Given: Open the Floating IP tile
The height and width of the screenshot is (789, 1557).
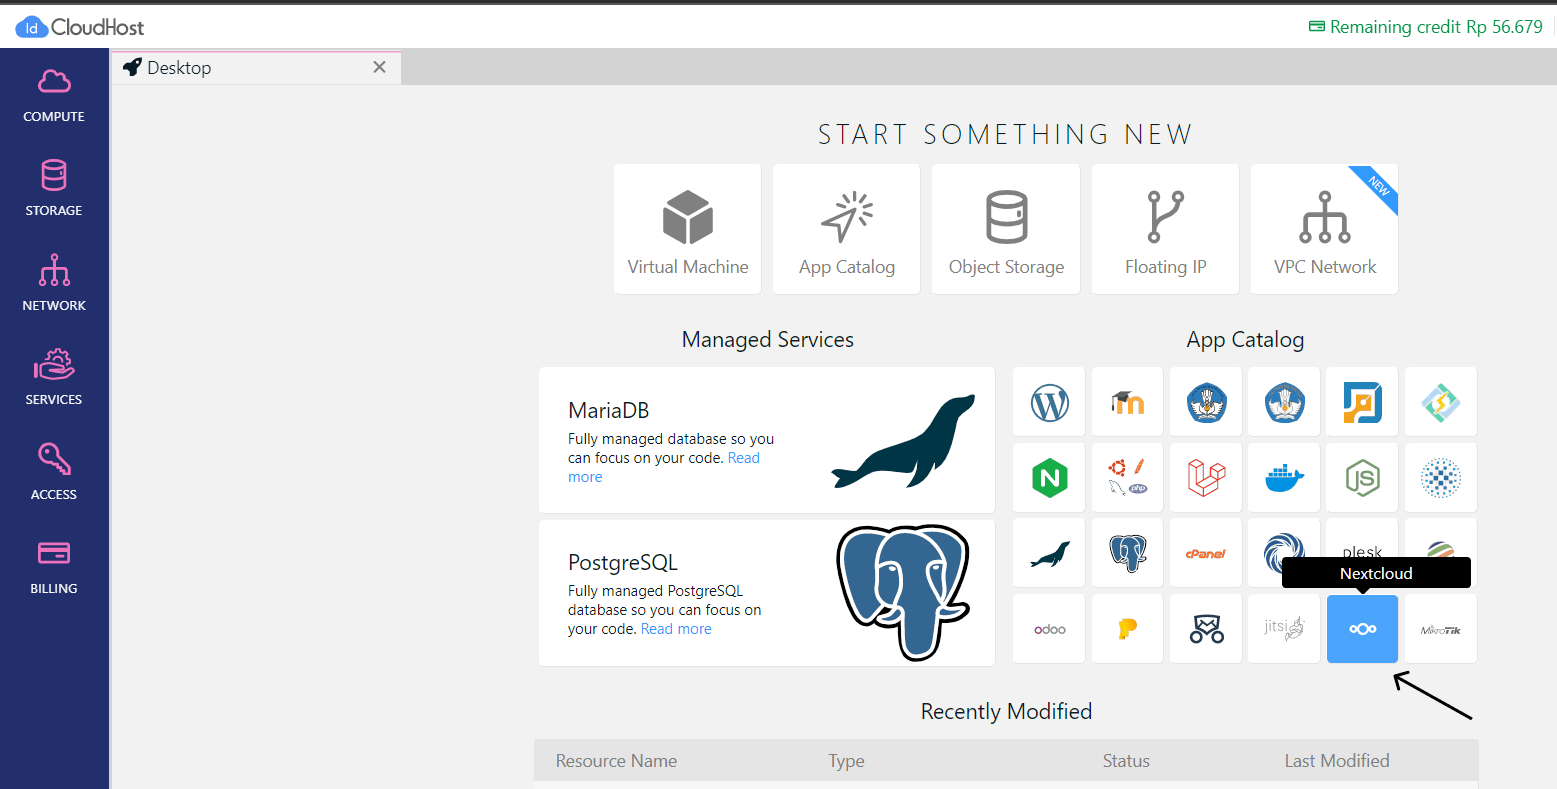Looking at the screenshot, I should click(x=1164, y=229).
